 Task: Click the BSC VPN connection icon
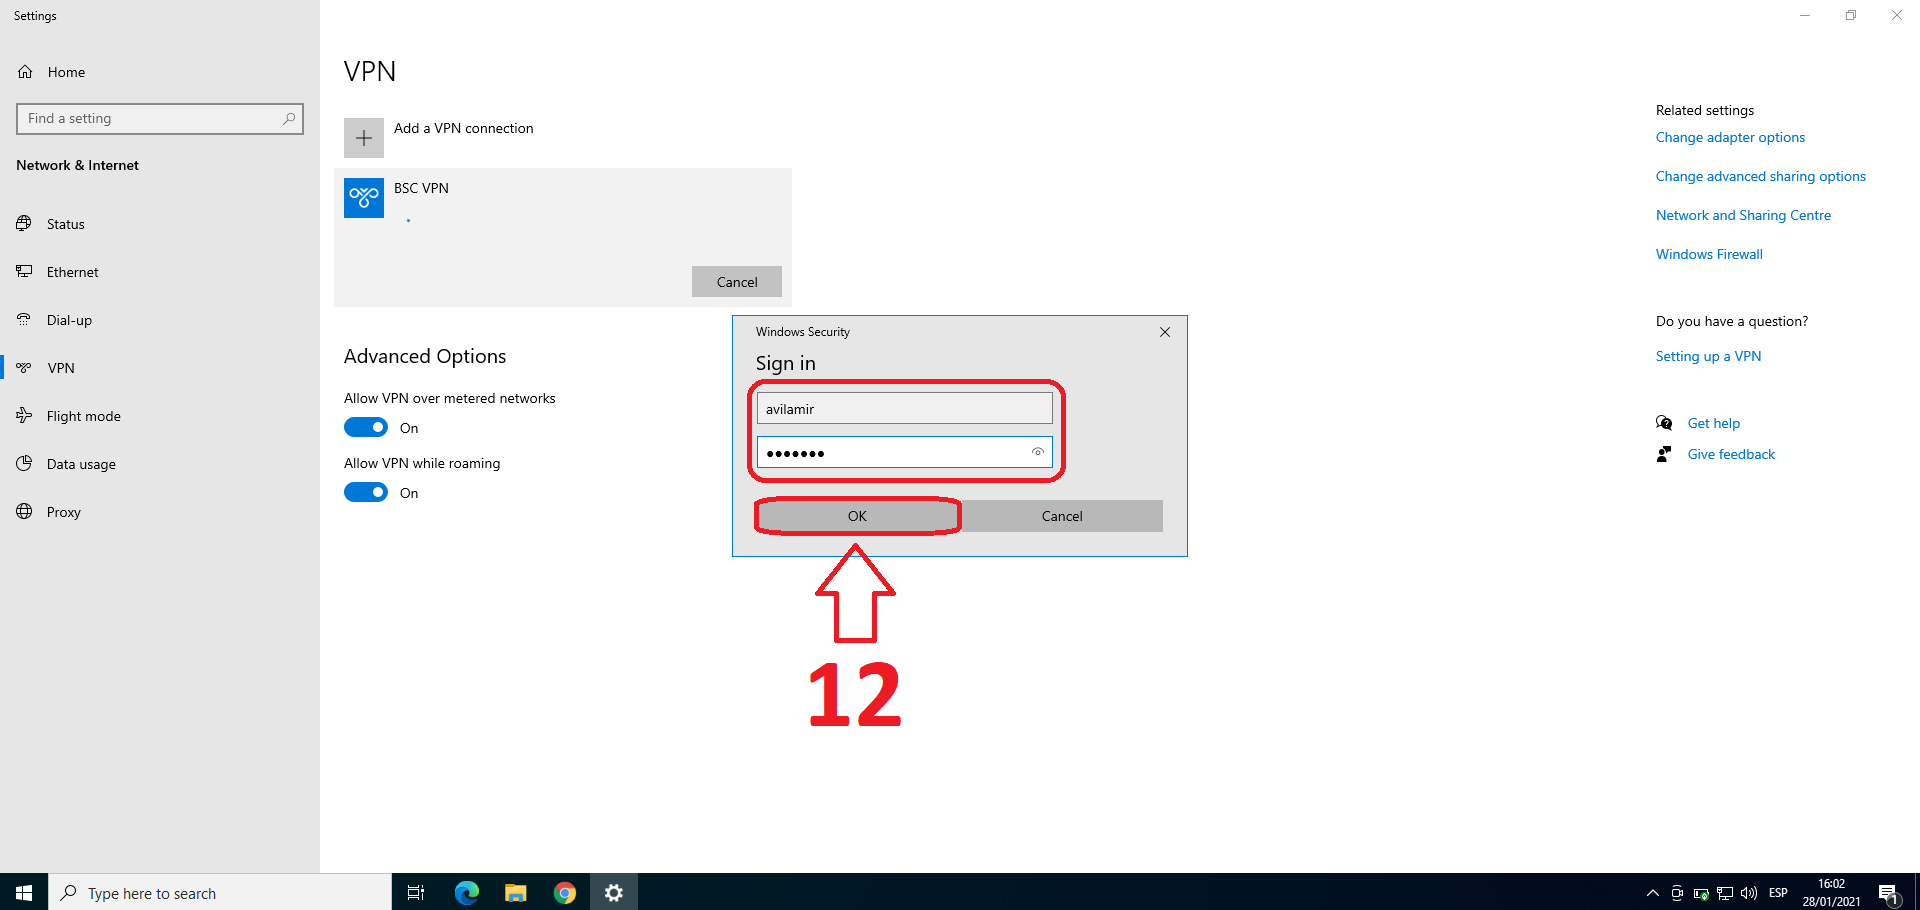(364, 197)
